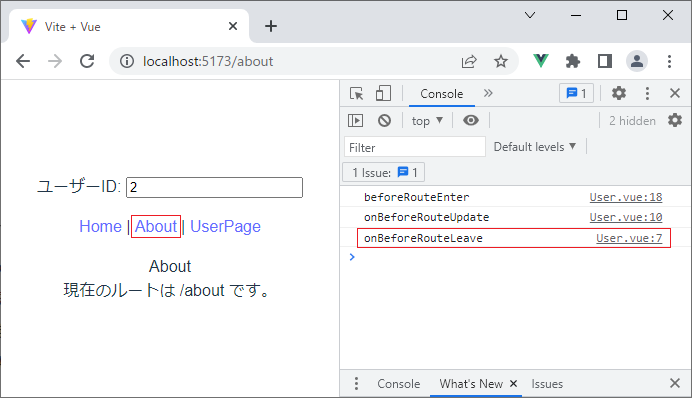Switch to the drawer Console tab
This screenshot has height=398, width=692.
[x=399, y=383]
